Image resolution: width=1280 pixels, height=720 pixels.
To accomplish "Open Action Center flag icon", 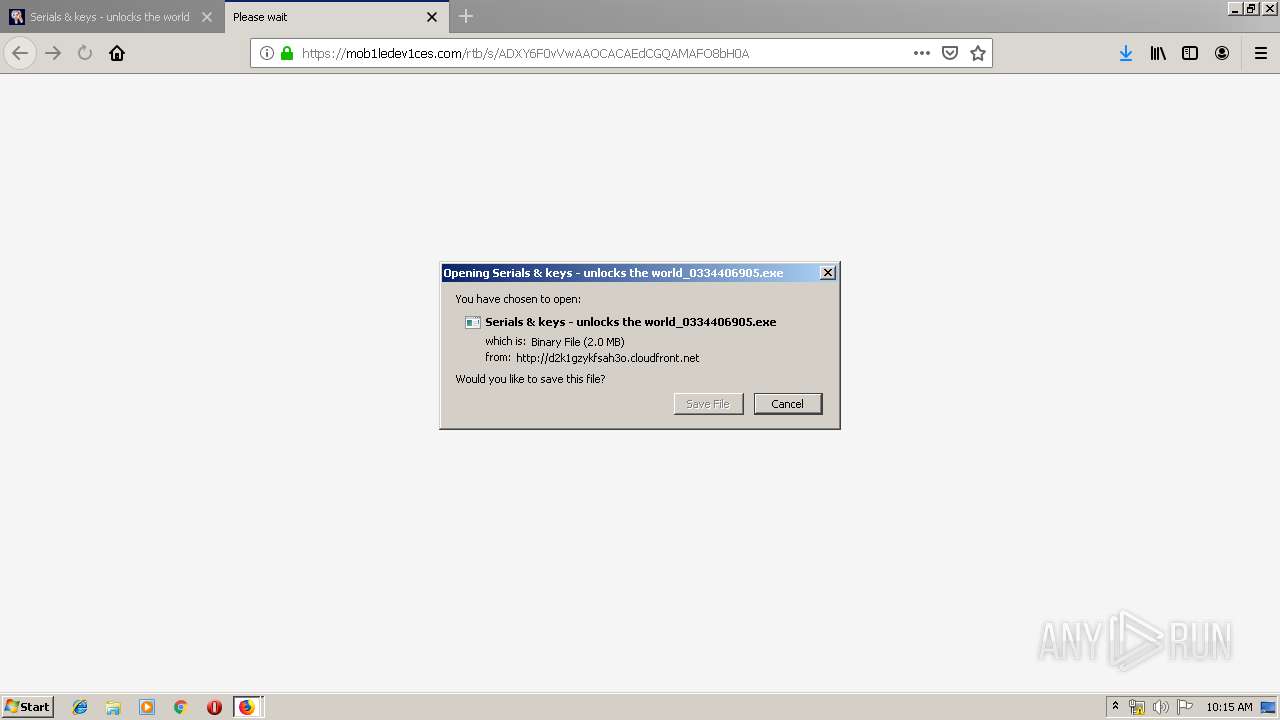I will pos(1184,707).
